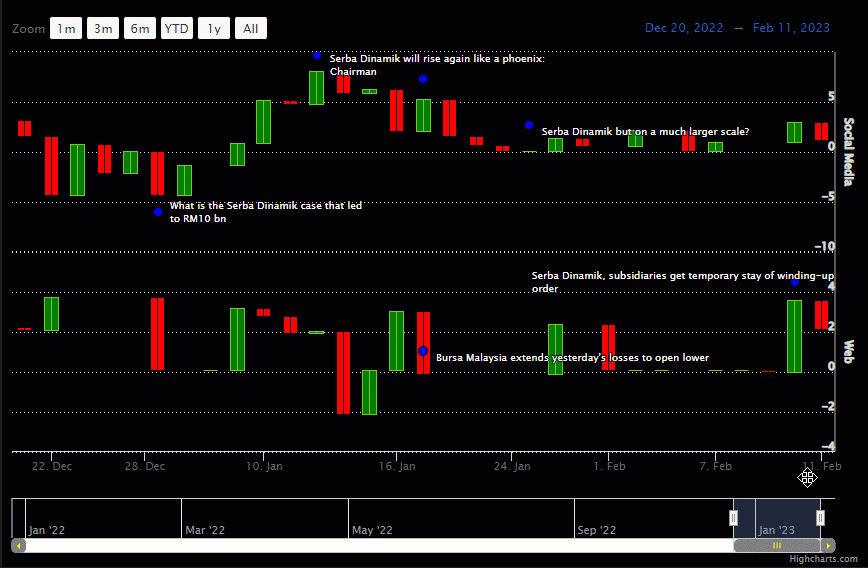
Task: Edit the Feb 11, 2023 end date
Action: click(x=791, y=28)
